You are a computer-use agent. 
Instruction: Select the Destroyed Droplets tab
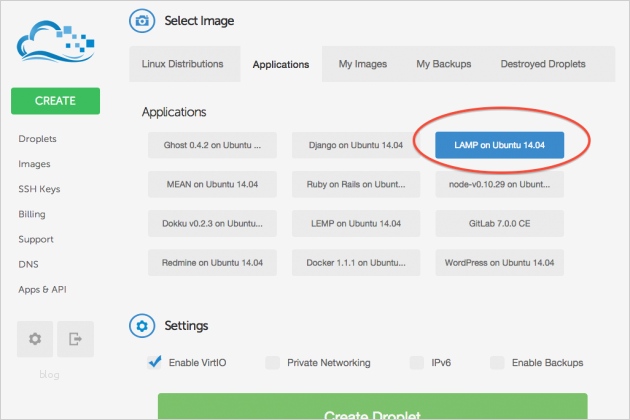(x=542, y=64)
